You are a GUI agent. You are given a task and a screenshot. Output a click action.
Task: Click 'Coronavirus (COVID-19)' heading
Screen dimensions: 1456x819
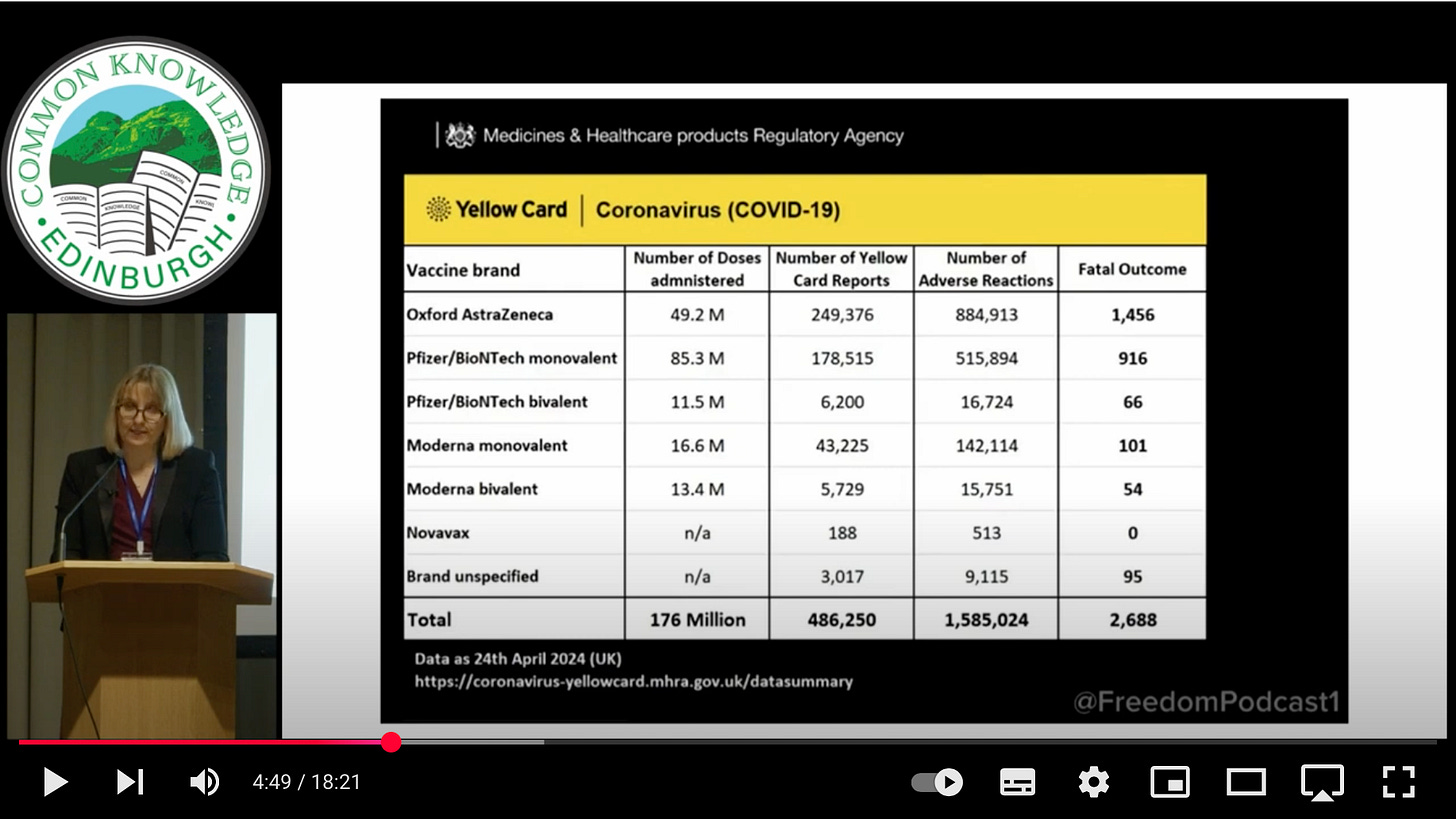click(x=718, y=210)
